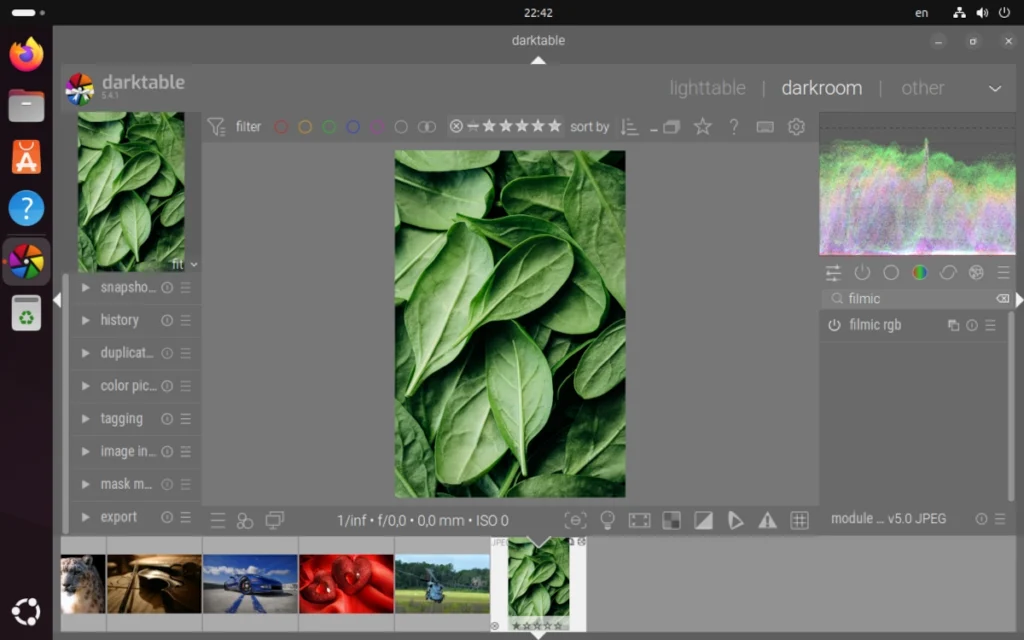Viewport: 1024px width, 640px height.
Task: Reset the history panel
Action: point(167,320)
